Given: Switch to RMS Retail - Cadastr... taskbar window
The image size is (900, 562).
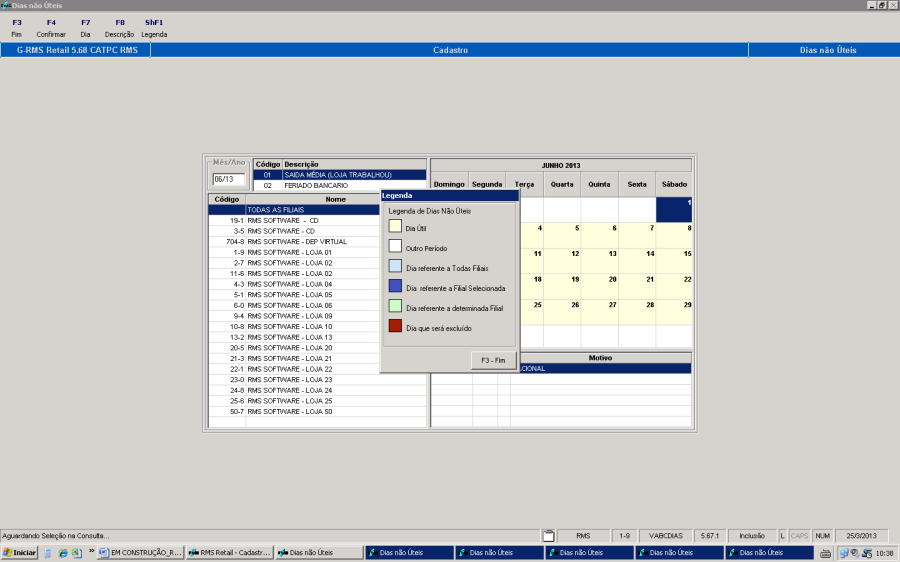Looking at the screenshot, I should (x=230, y=553).
